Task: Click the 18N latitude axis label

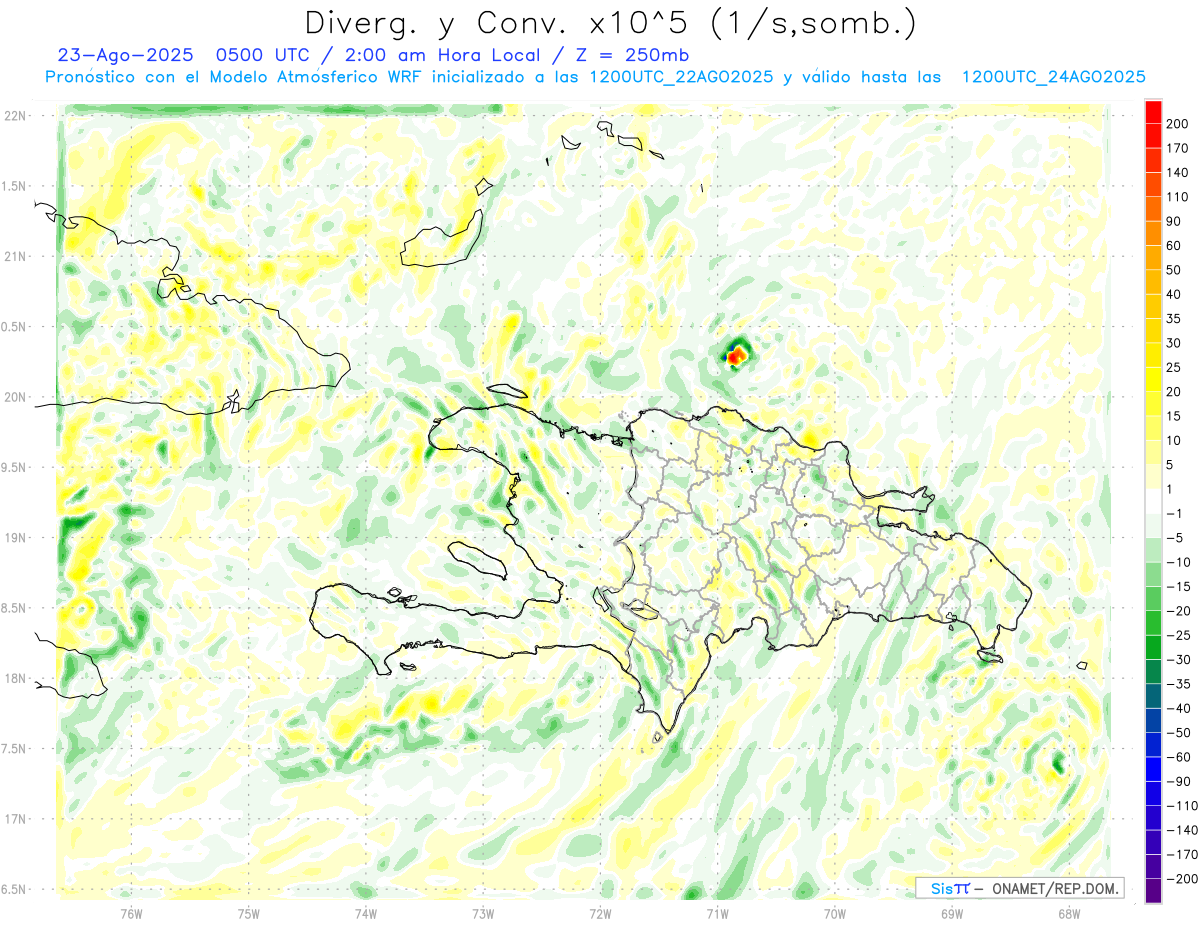Action: pos(15,678)
